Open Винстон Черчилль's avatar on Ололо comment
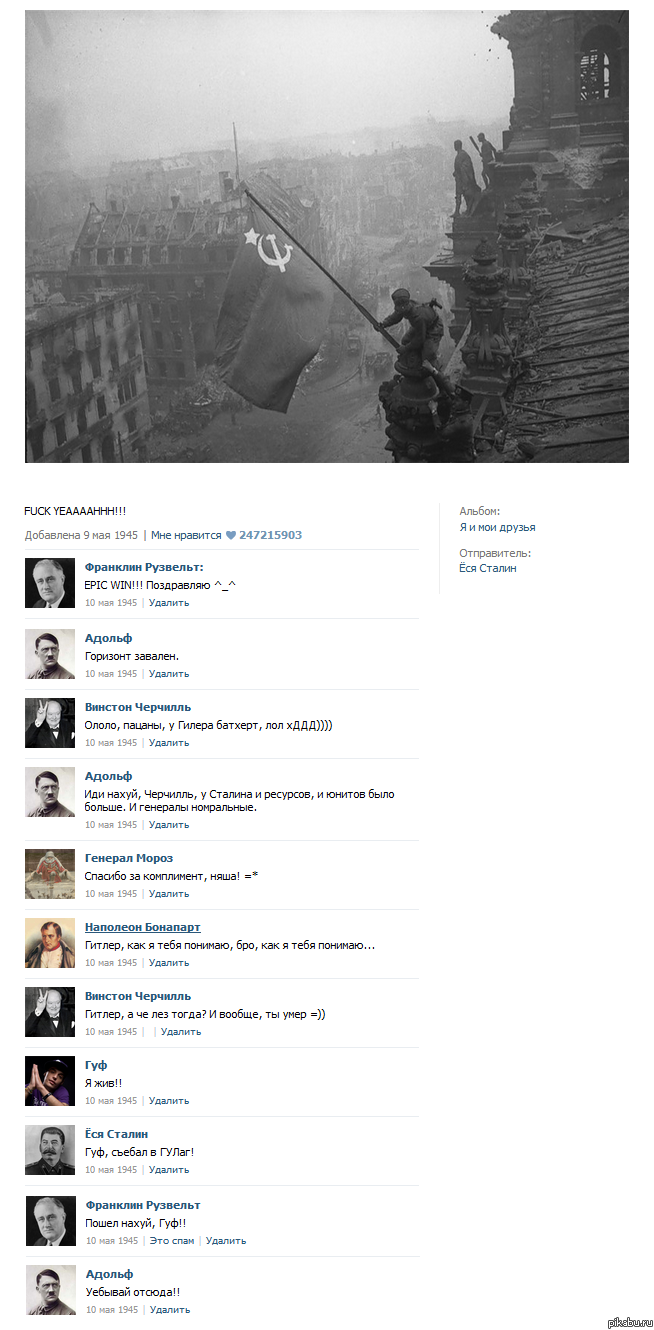654x1330 pixels. pos(50,722)
